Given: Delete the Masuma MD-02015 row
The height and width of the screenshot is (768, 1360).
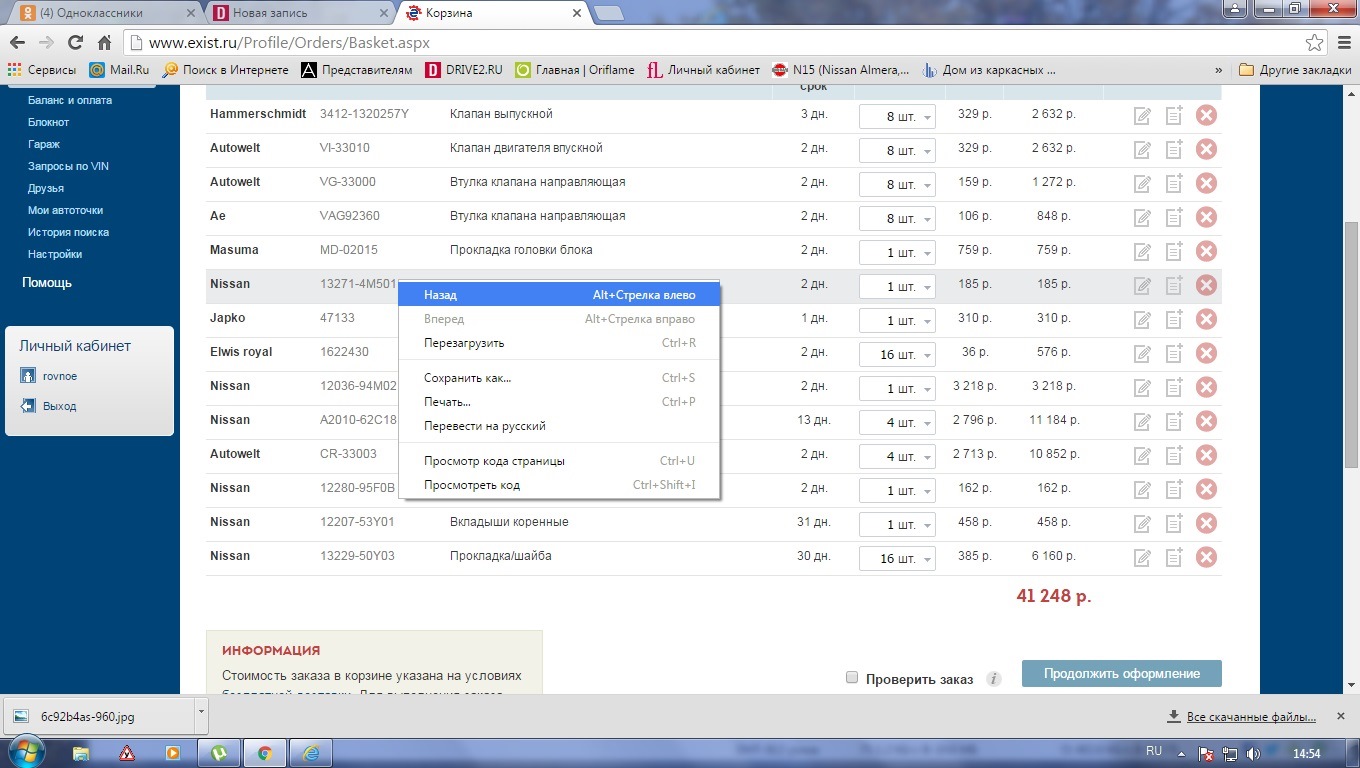Looking at the screenshot, I should click(1206, 251).
